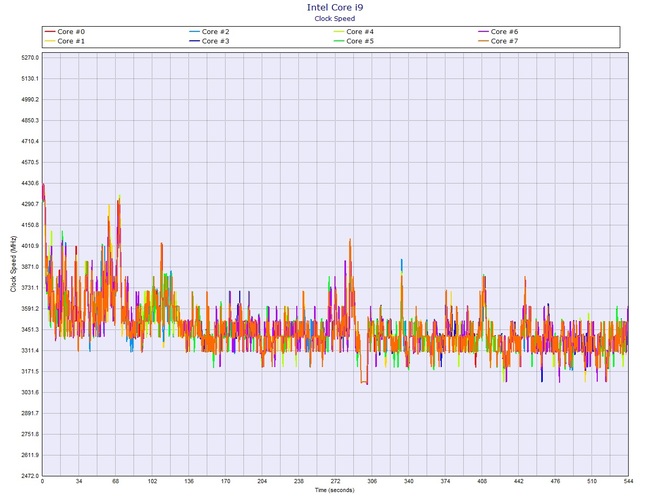Click the yellow Core #1 color line
The image size is (670, 502).
(x=50, y=41)
